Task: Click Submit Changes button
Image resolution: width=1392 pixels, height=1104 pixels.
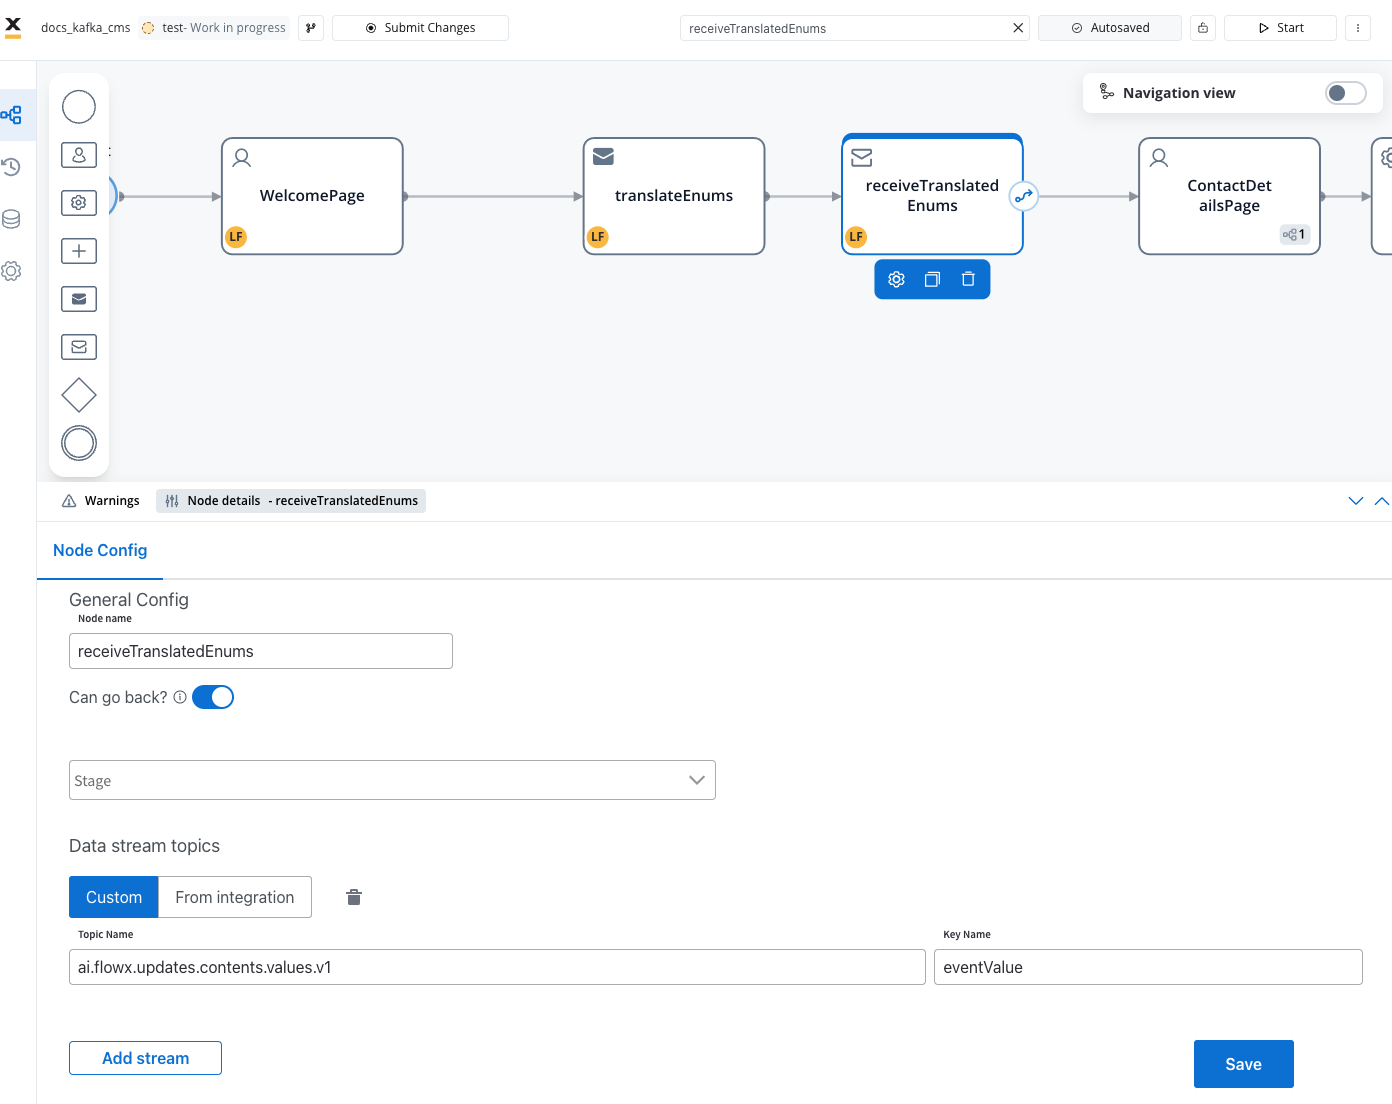Action: (x=420, y=28)
